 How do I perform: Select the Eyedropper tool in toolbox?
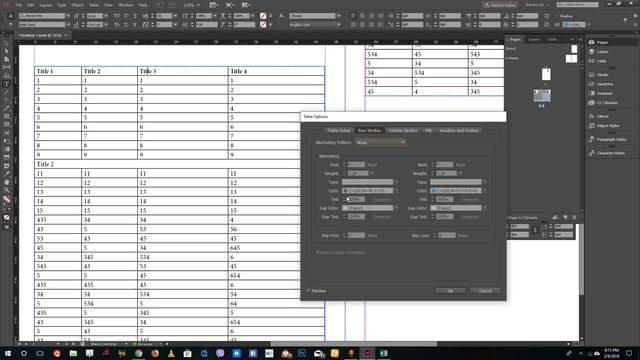point(7,174)
